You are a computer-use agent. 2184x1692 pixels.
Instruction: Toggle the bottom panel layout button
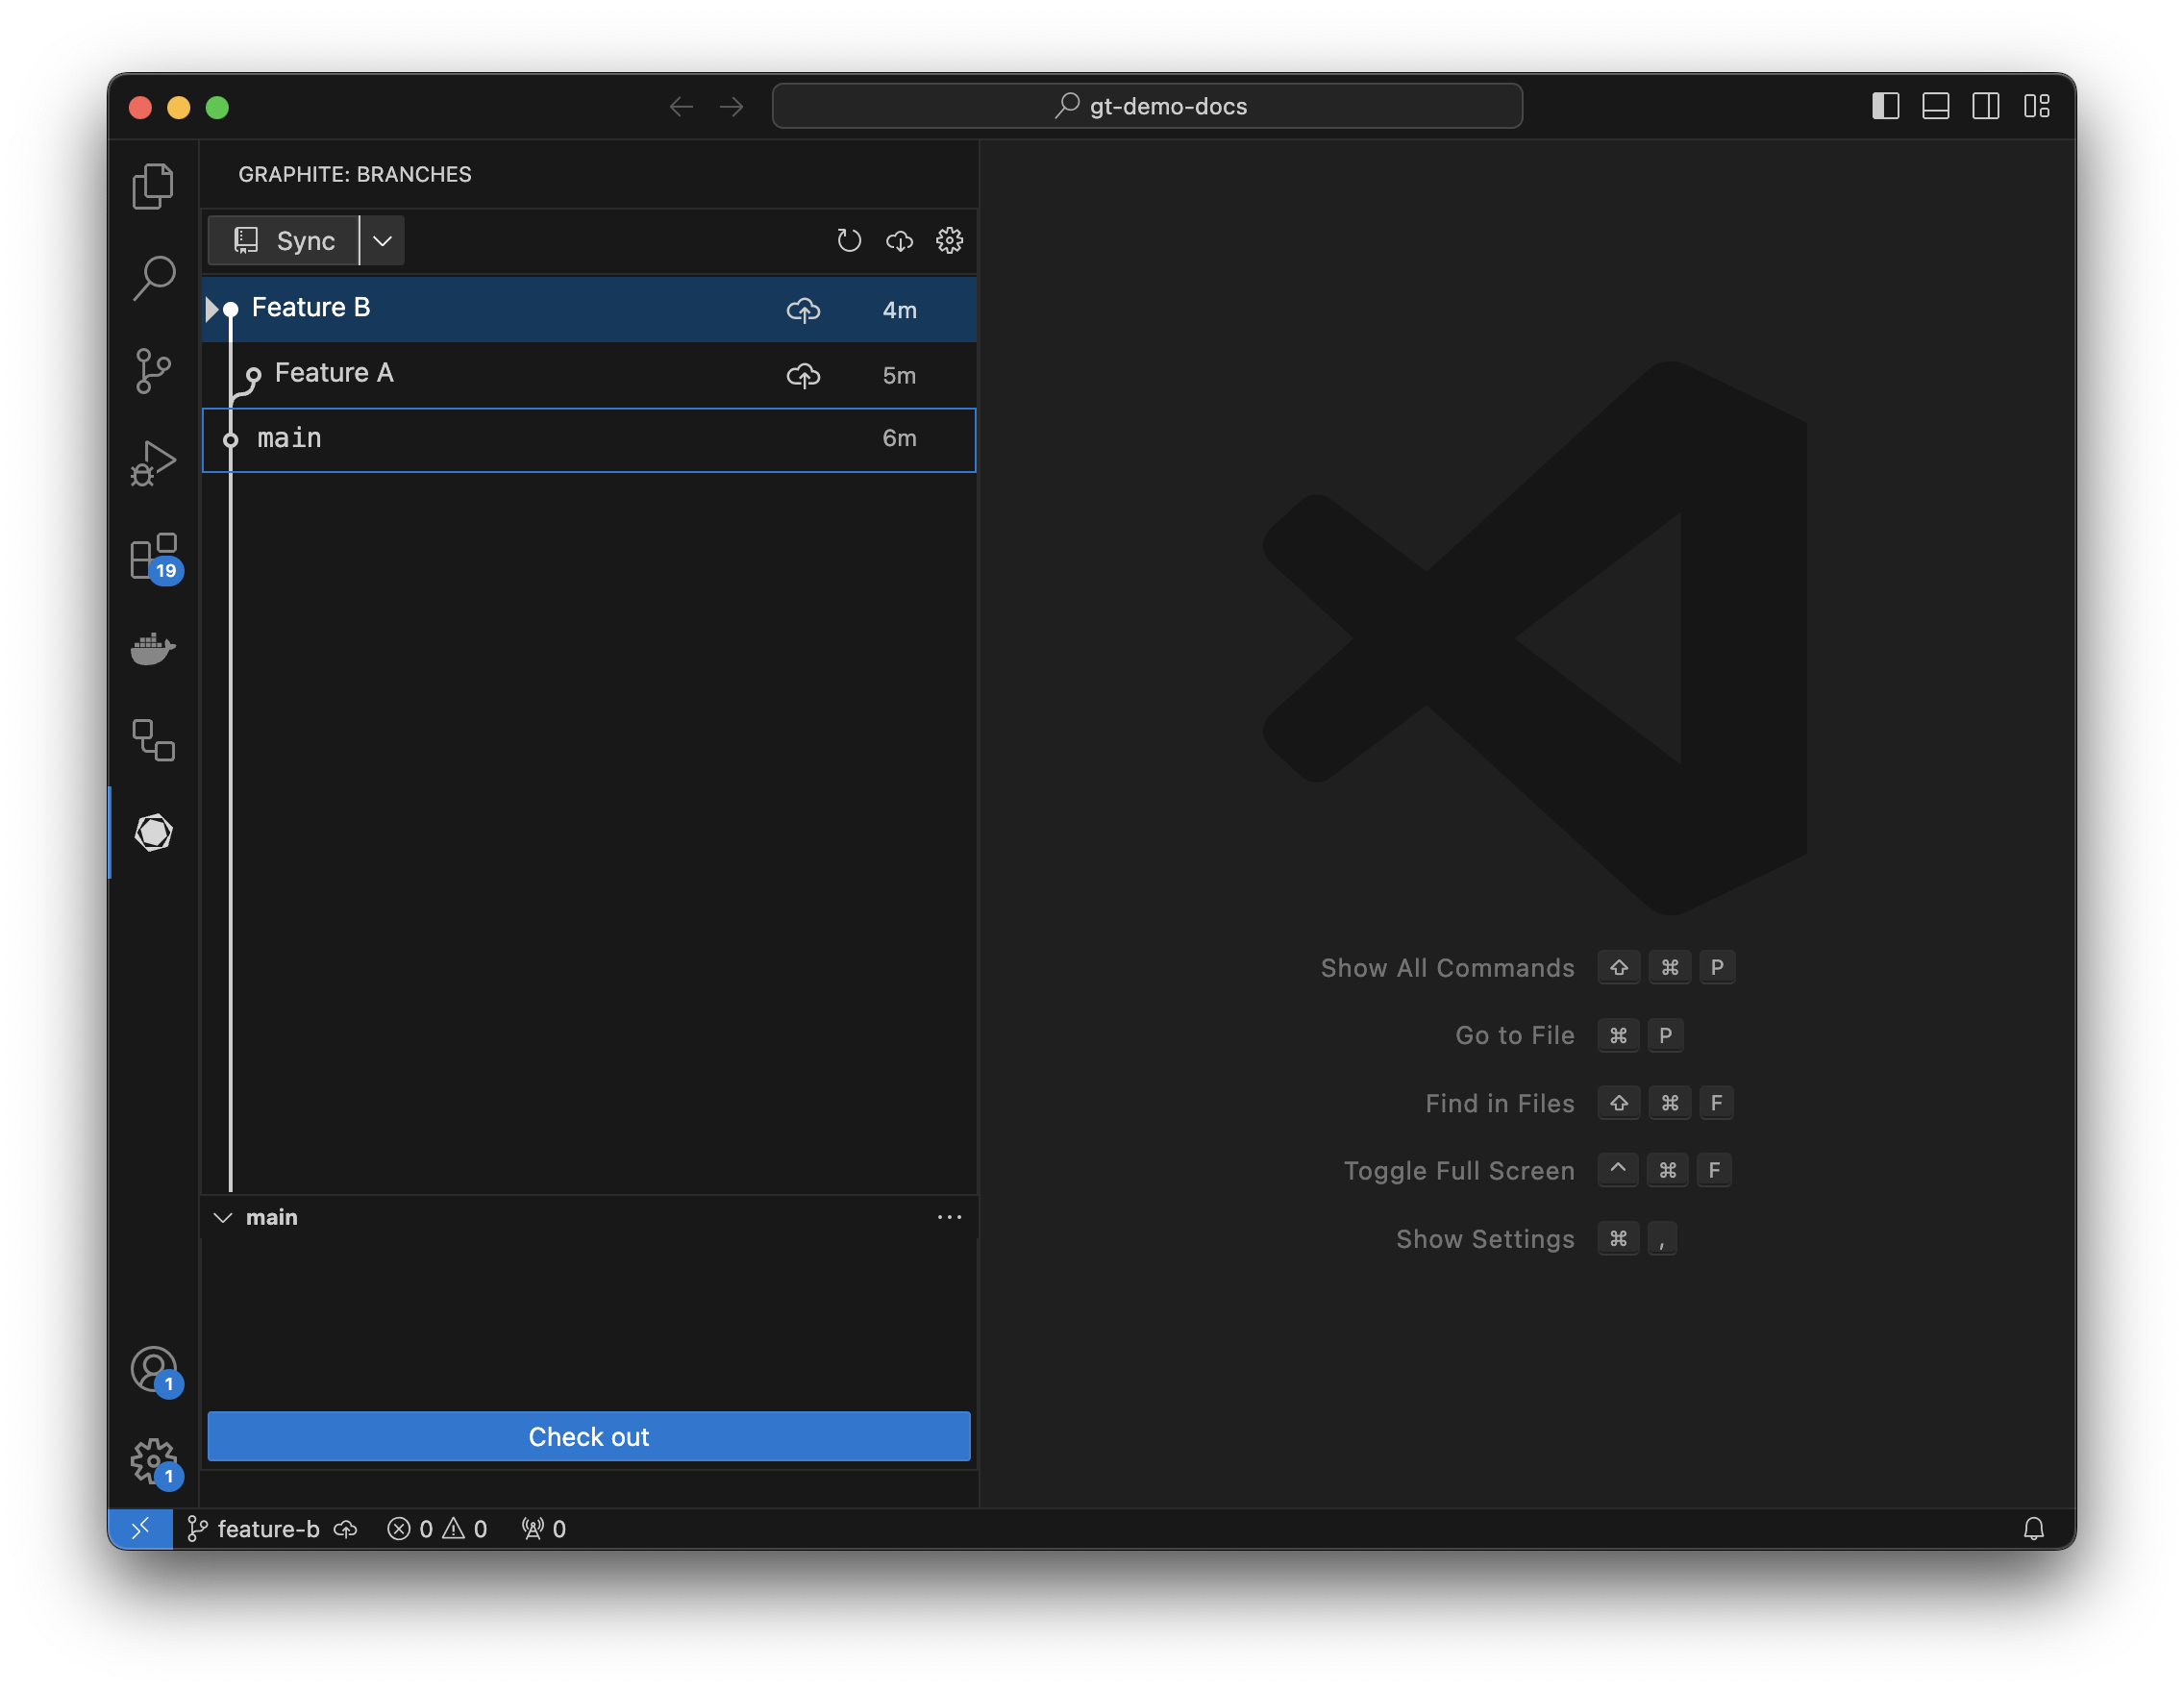click(1935, 106)
